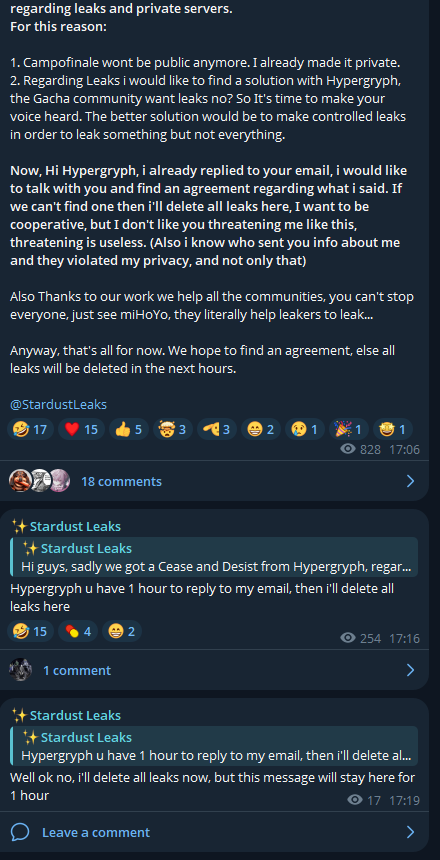Image resolution: width=440 pixels, height=860 pixels.
Task: Expand comments using the arrow beside 18 comments
Action: pos(410,482)
